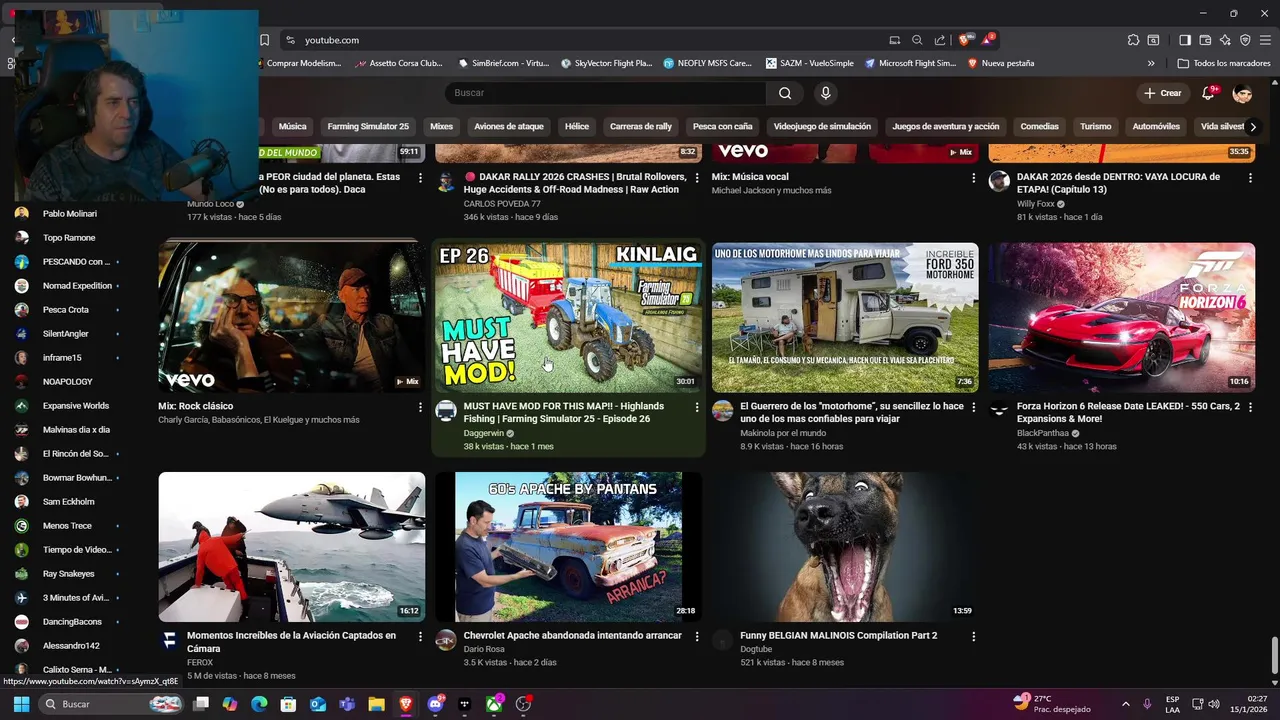Click the YouTube search magnifier button
Image resolution: width=1280 pixels, height=720 pixels.
coord(785,93)
